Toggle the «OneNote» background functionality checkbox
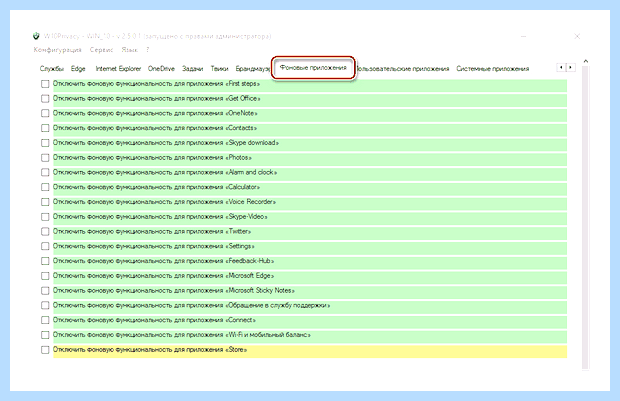620x401 pixels. pos(45,113)
